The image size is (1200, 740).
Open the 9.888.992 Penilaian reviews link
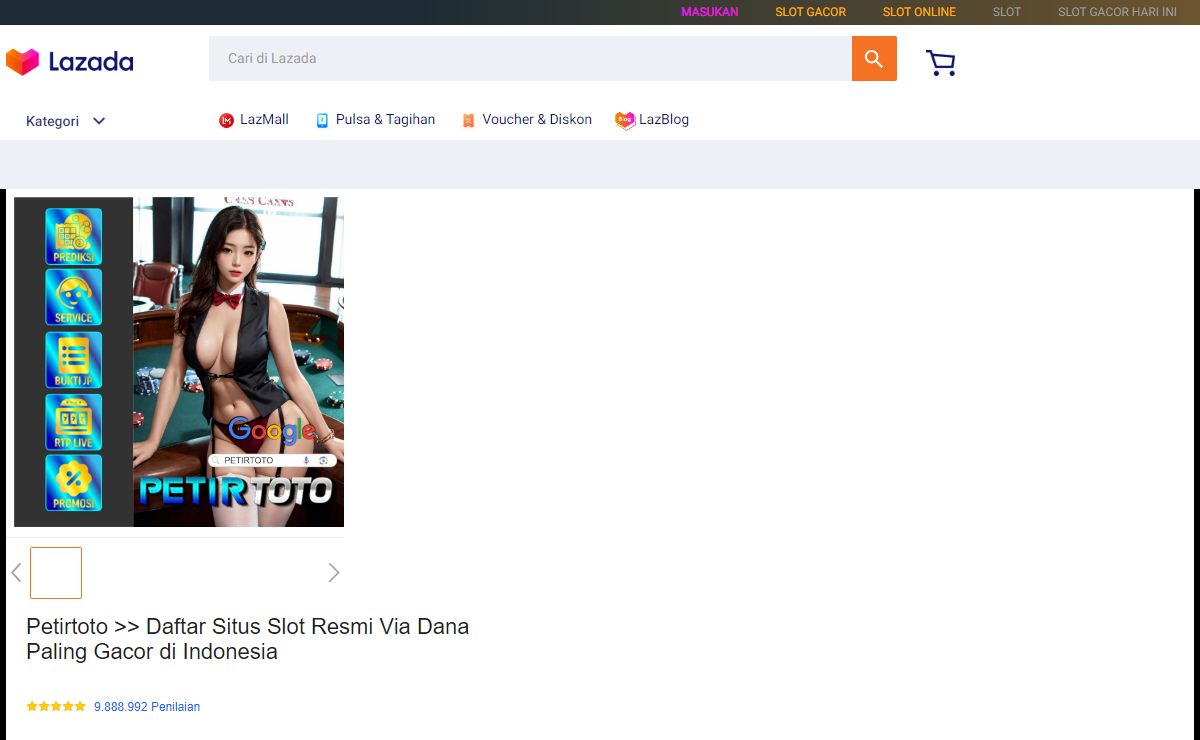[147, 706]
